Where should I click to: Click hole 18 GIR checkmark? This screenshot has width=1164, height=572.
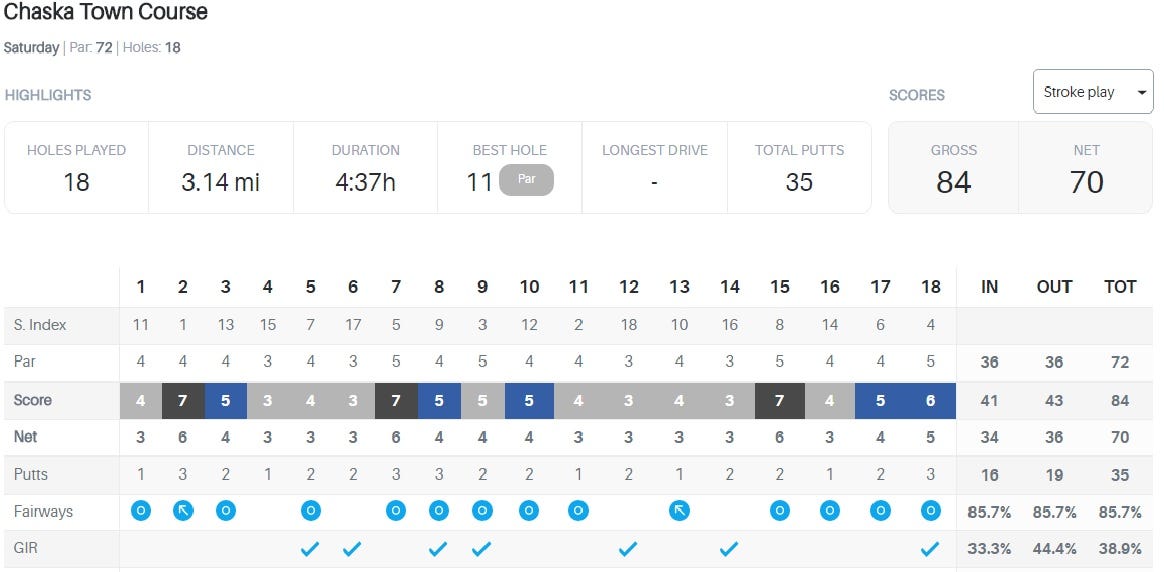click(x=931, y=548)
